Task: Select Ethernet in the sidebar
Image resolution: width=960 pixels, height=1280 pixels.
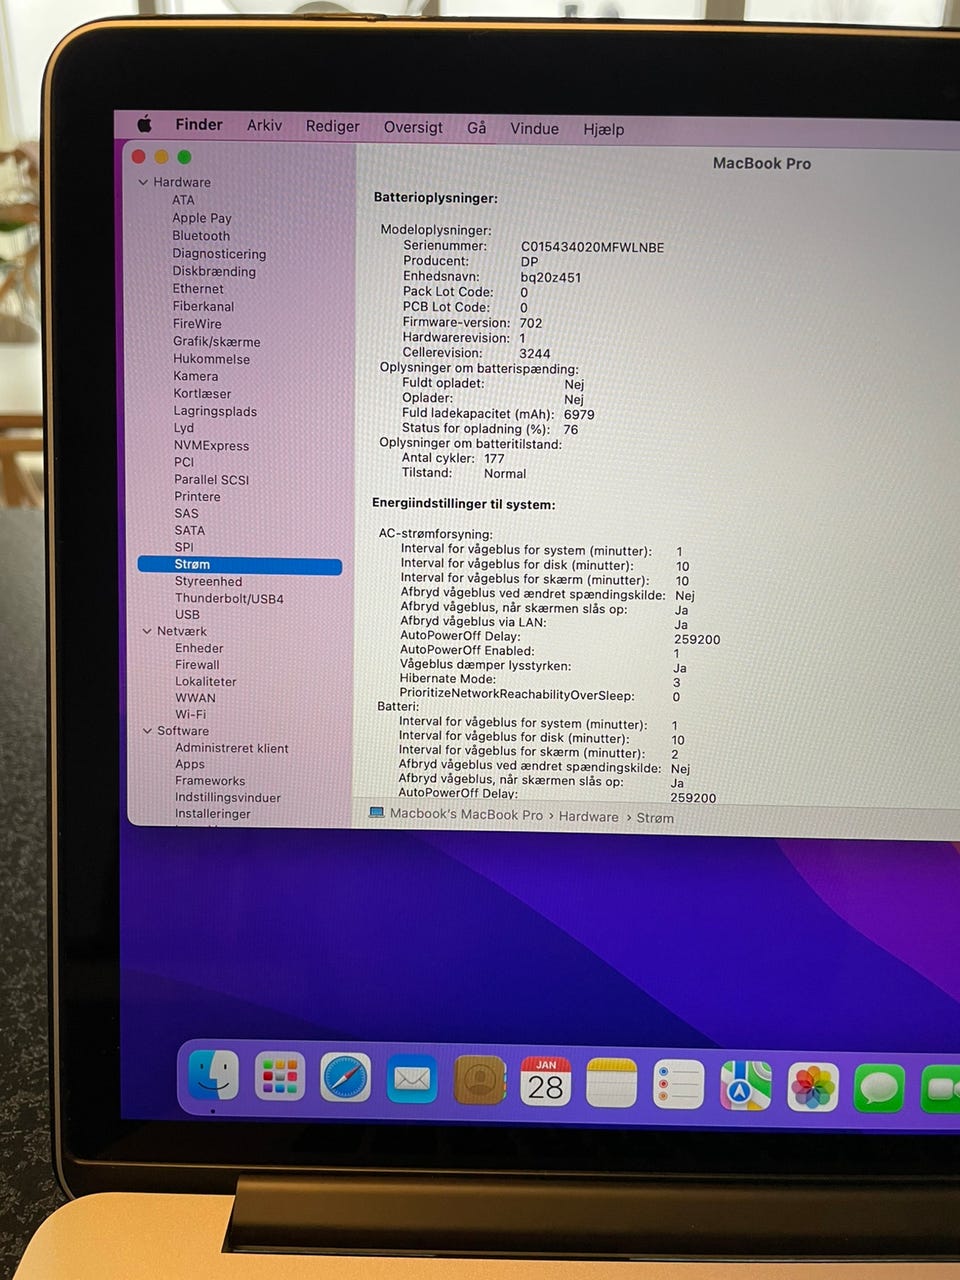Action: [198, 289]
